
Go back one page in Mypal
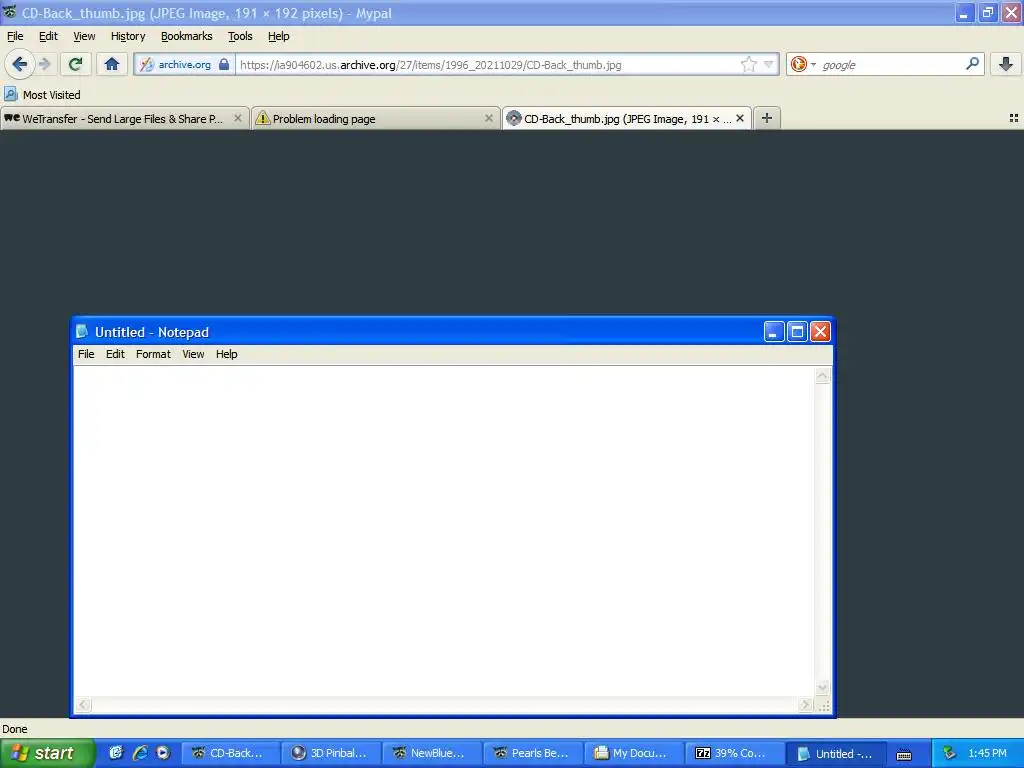19,64
